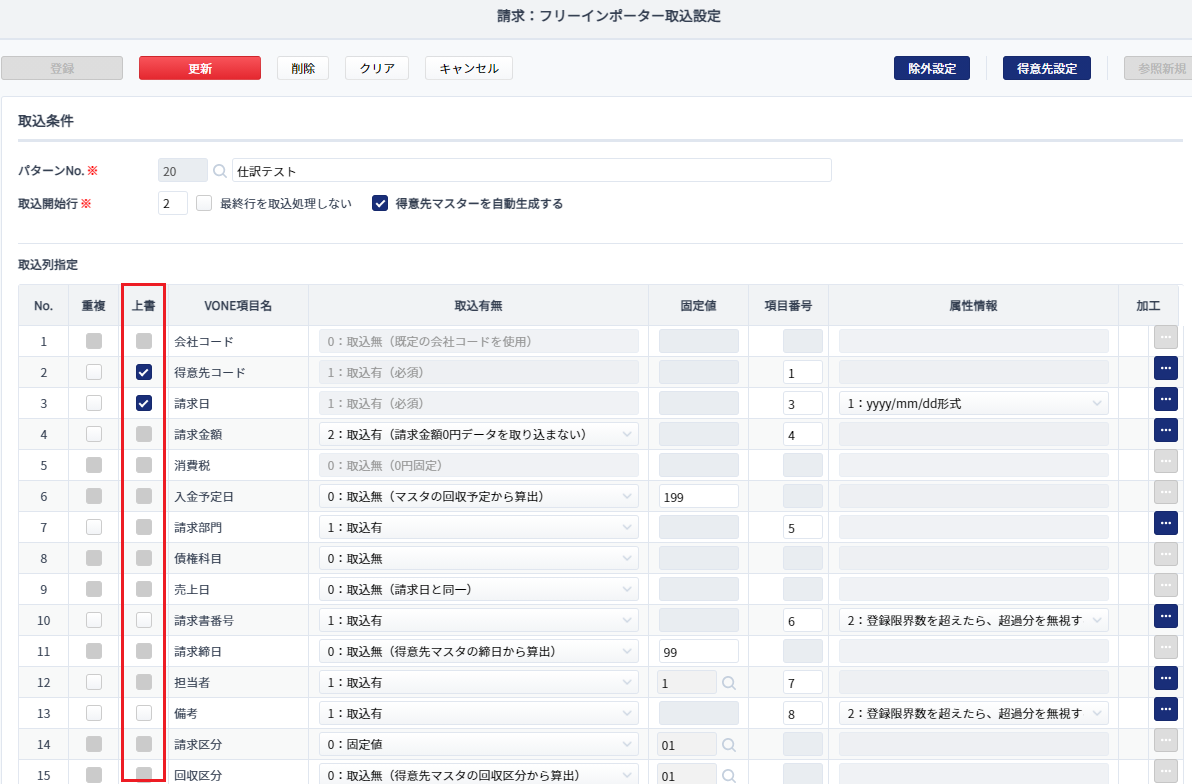Uncheck 上書 checkbox for 得意先コード
1192x784 pixels.
pos(144,372)
